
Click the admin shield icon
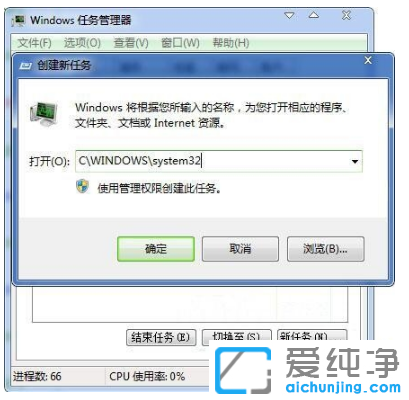click(x=82, y=187)
